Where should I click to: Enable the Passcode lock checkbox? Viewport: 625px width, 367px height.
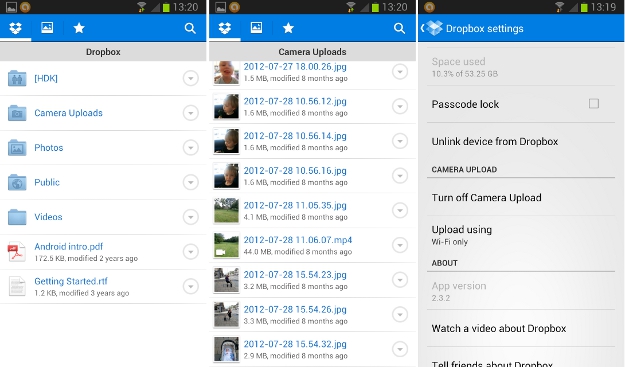(x=594, y=104)
